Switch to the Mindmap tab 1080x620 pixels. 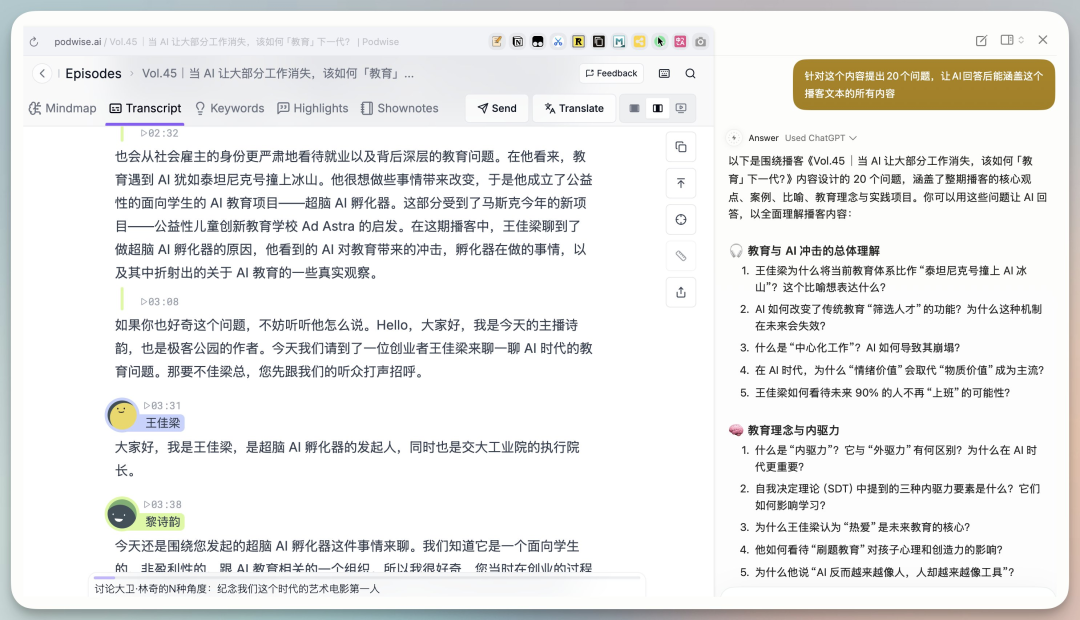[63, 108]
